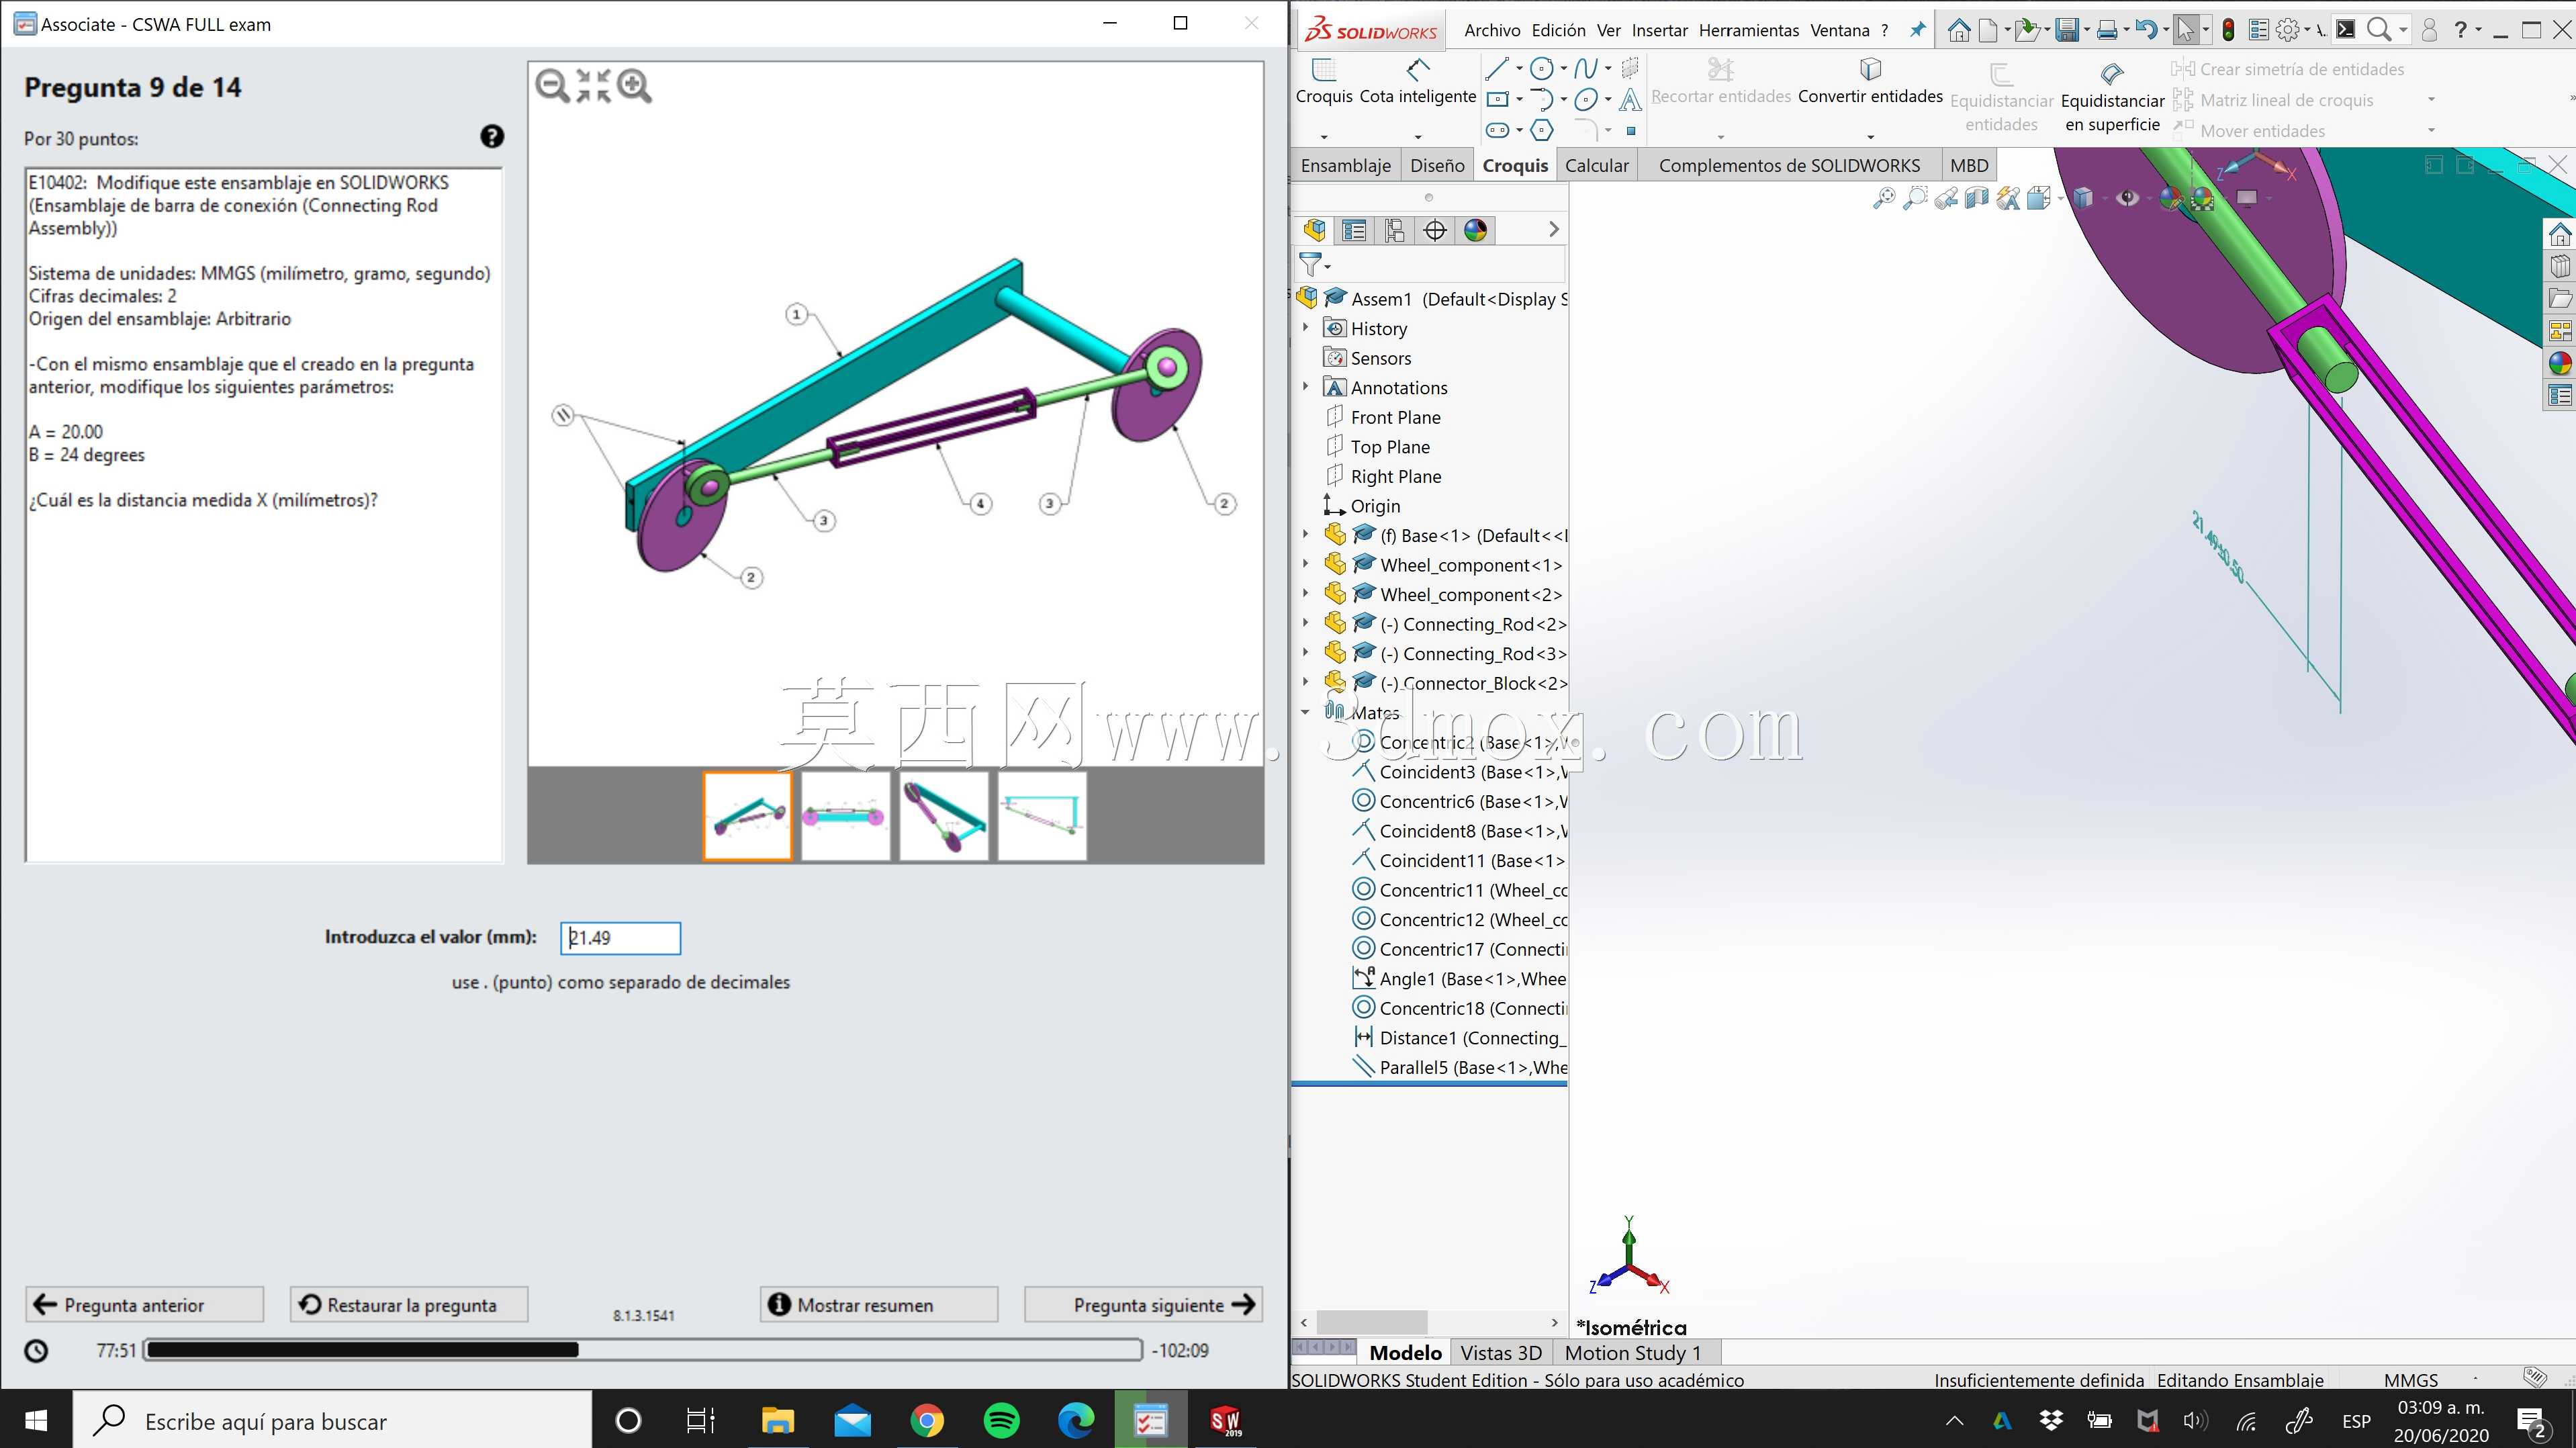Expand the Base<1> component node

coord(1305,535)
